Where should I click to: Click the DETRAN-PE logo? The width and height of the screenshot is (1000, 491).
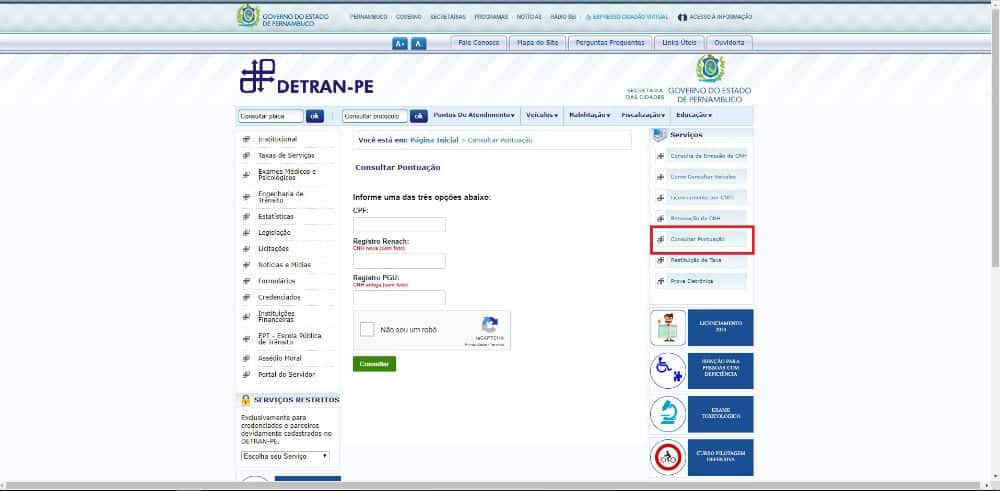point(307,77)
